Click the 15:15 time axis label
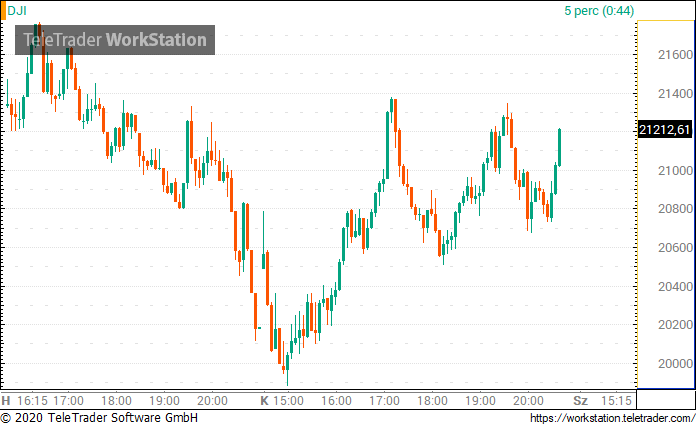The width and height of the screenshot is (696, 427). click(616, 401)
